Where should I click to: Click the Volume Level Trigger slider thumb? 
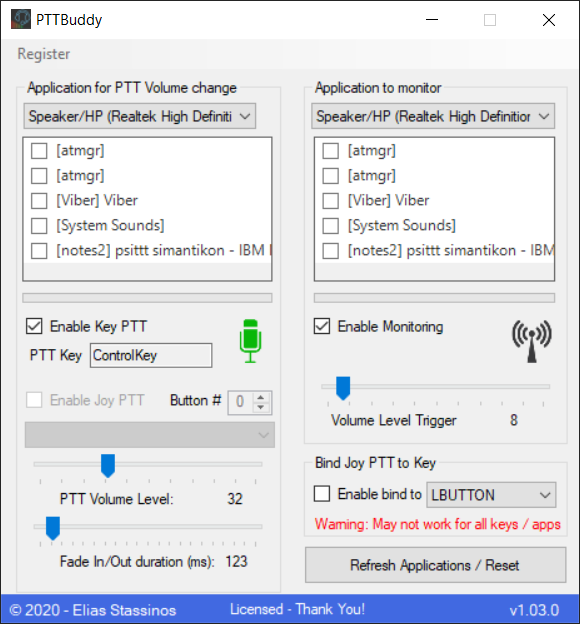click(x=343, y=388)
